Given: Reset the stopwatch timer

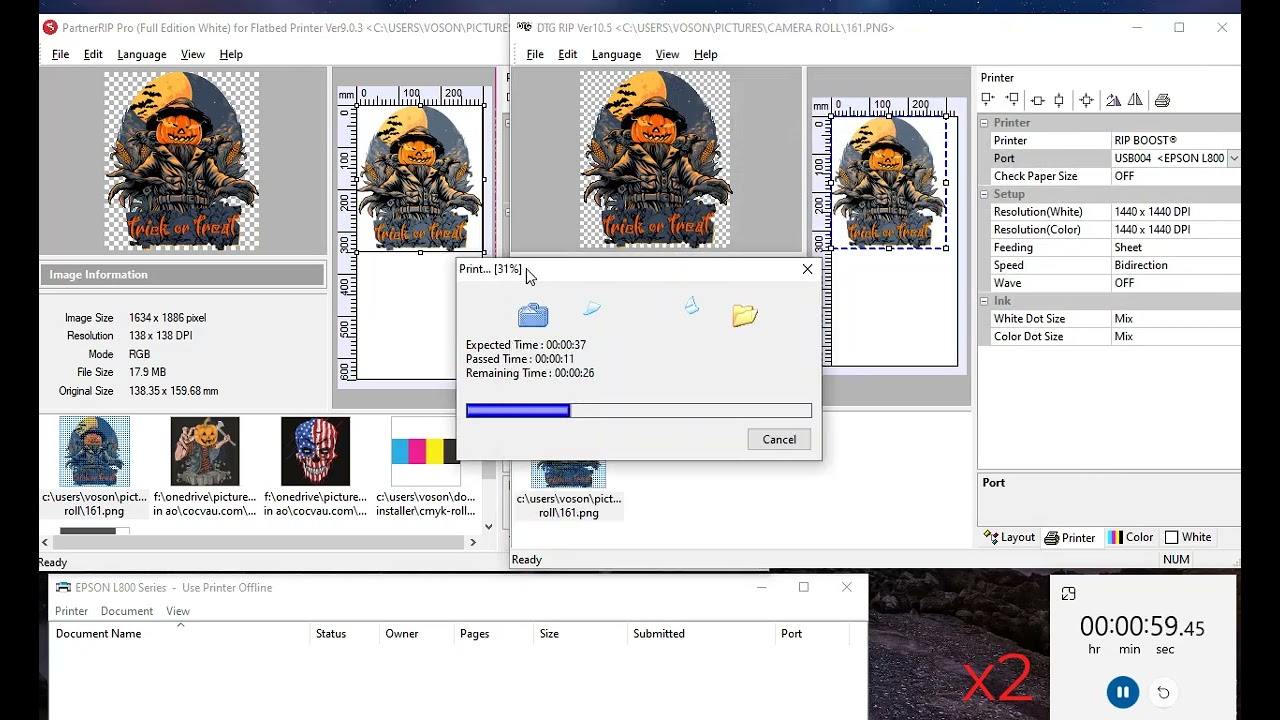Looking at the screenshot, I should (1163, 692).
